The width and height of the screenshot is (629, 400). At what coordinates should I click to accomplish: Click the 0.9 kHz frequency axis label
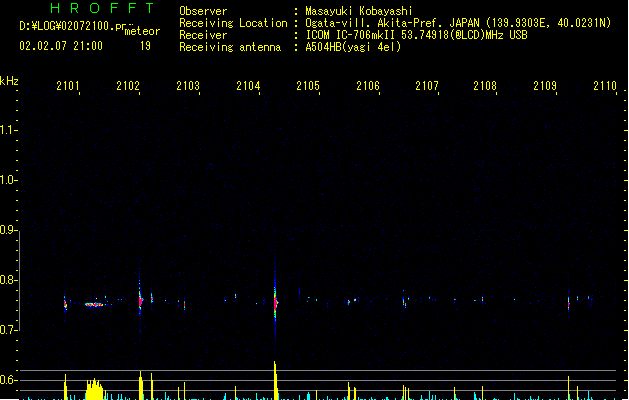pyautogui.click(x=8, y=230)
